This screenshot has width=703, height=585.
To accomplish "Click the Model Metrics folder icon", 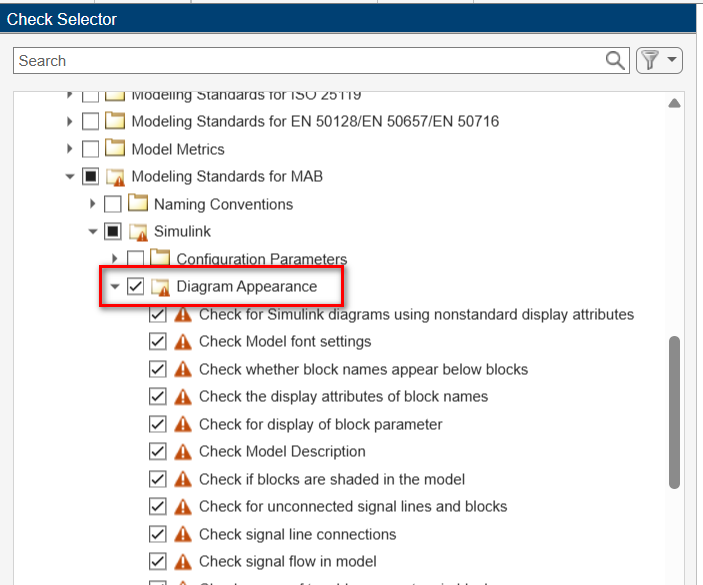I will coord(115,148).
